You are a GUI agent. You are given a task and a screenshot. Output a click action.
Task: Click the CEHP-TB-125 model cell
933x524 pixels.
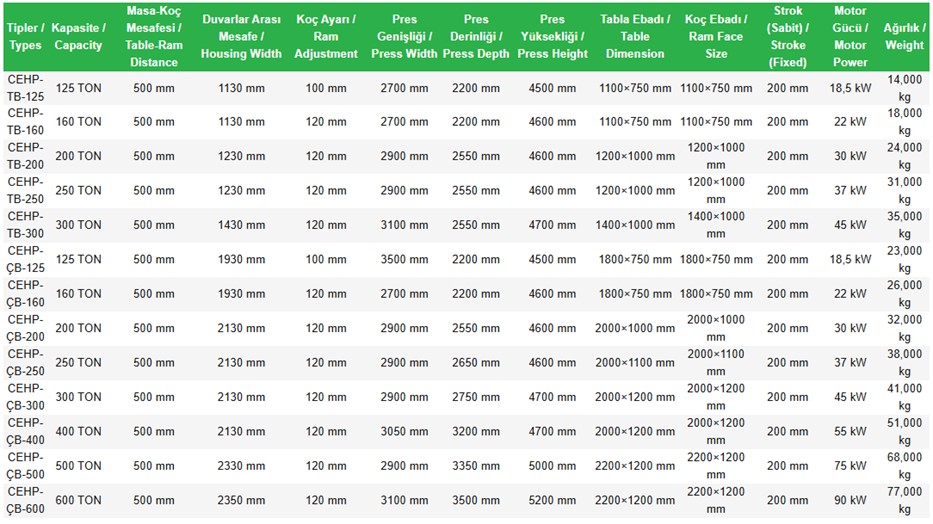(25, 88)
